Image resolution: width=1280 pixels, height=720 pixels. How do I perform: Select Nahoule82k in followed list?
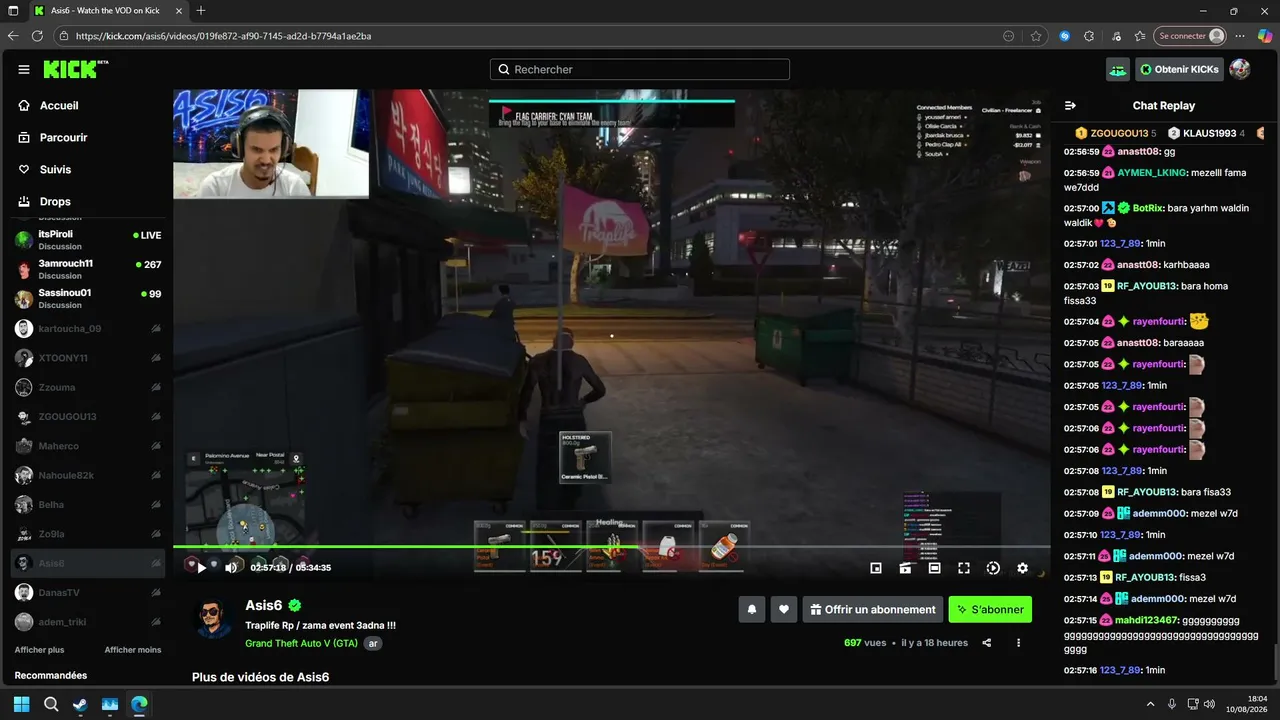tap(88, 475)
